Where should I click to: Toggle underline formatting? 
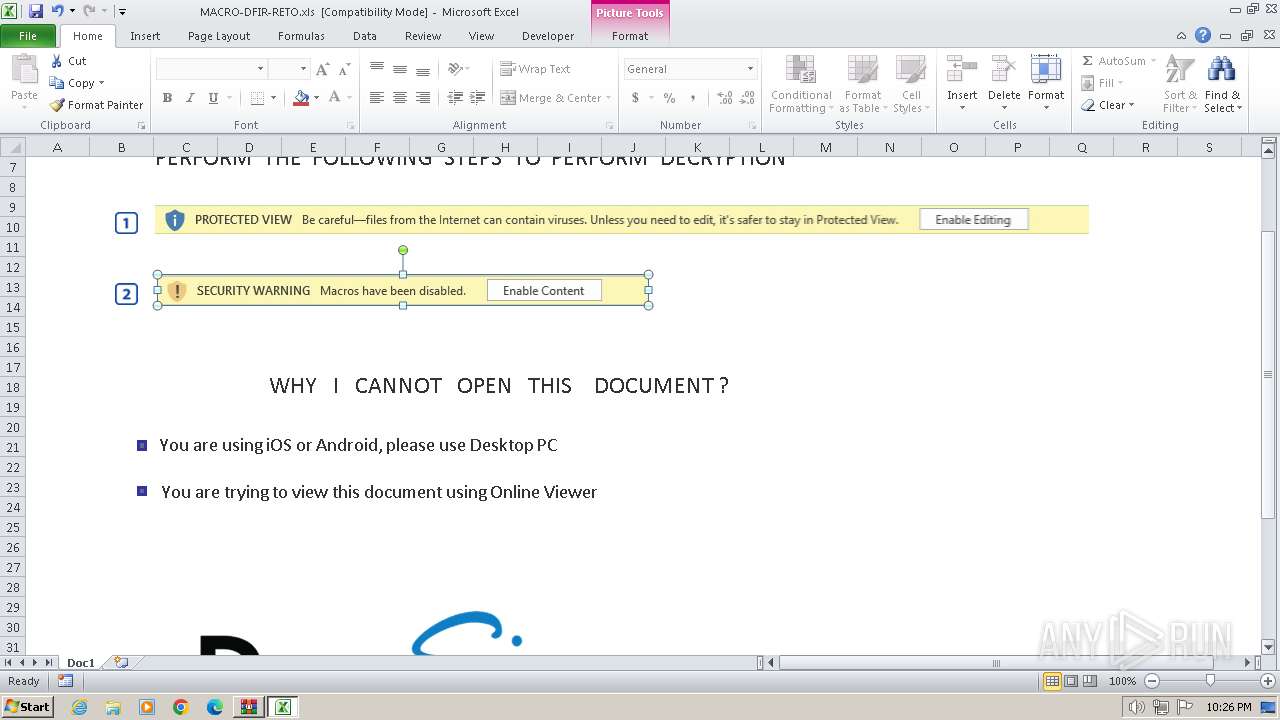pos(213,98)
